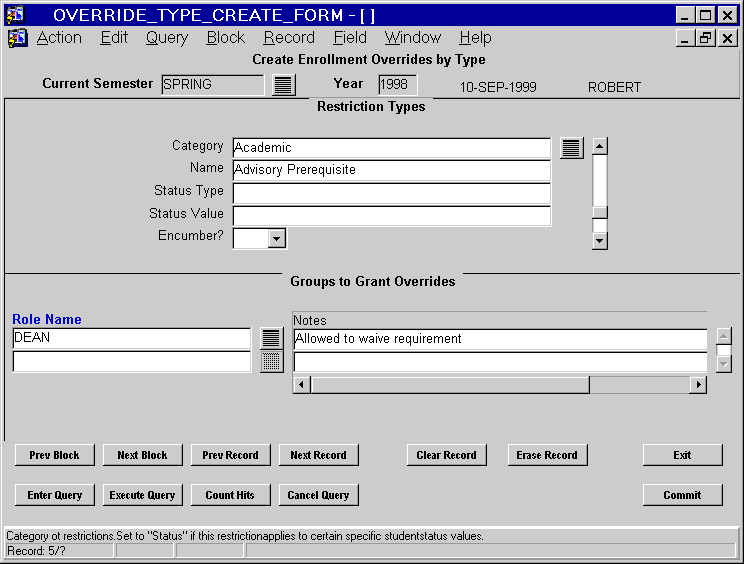Click the empty second Role Name field
Image resolution: width=744 pixels, height=564 pixels.
tap(131, 361)
